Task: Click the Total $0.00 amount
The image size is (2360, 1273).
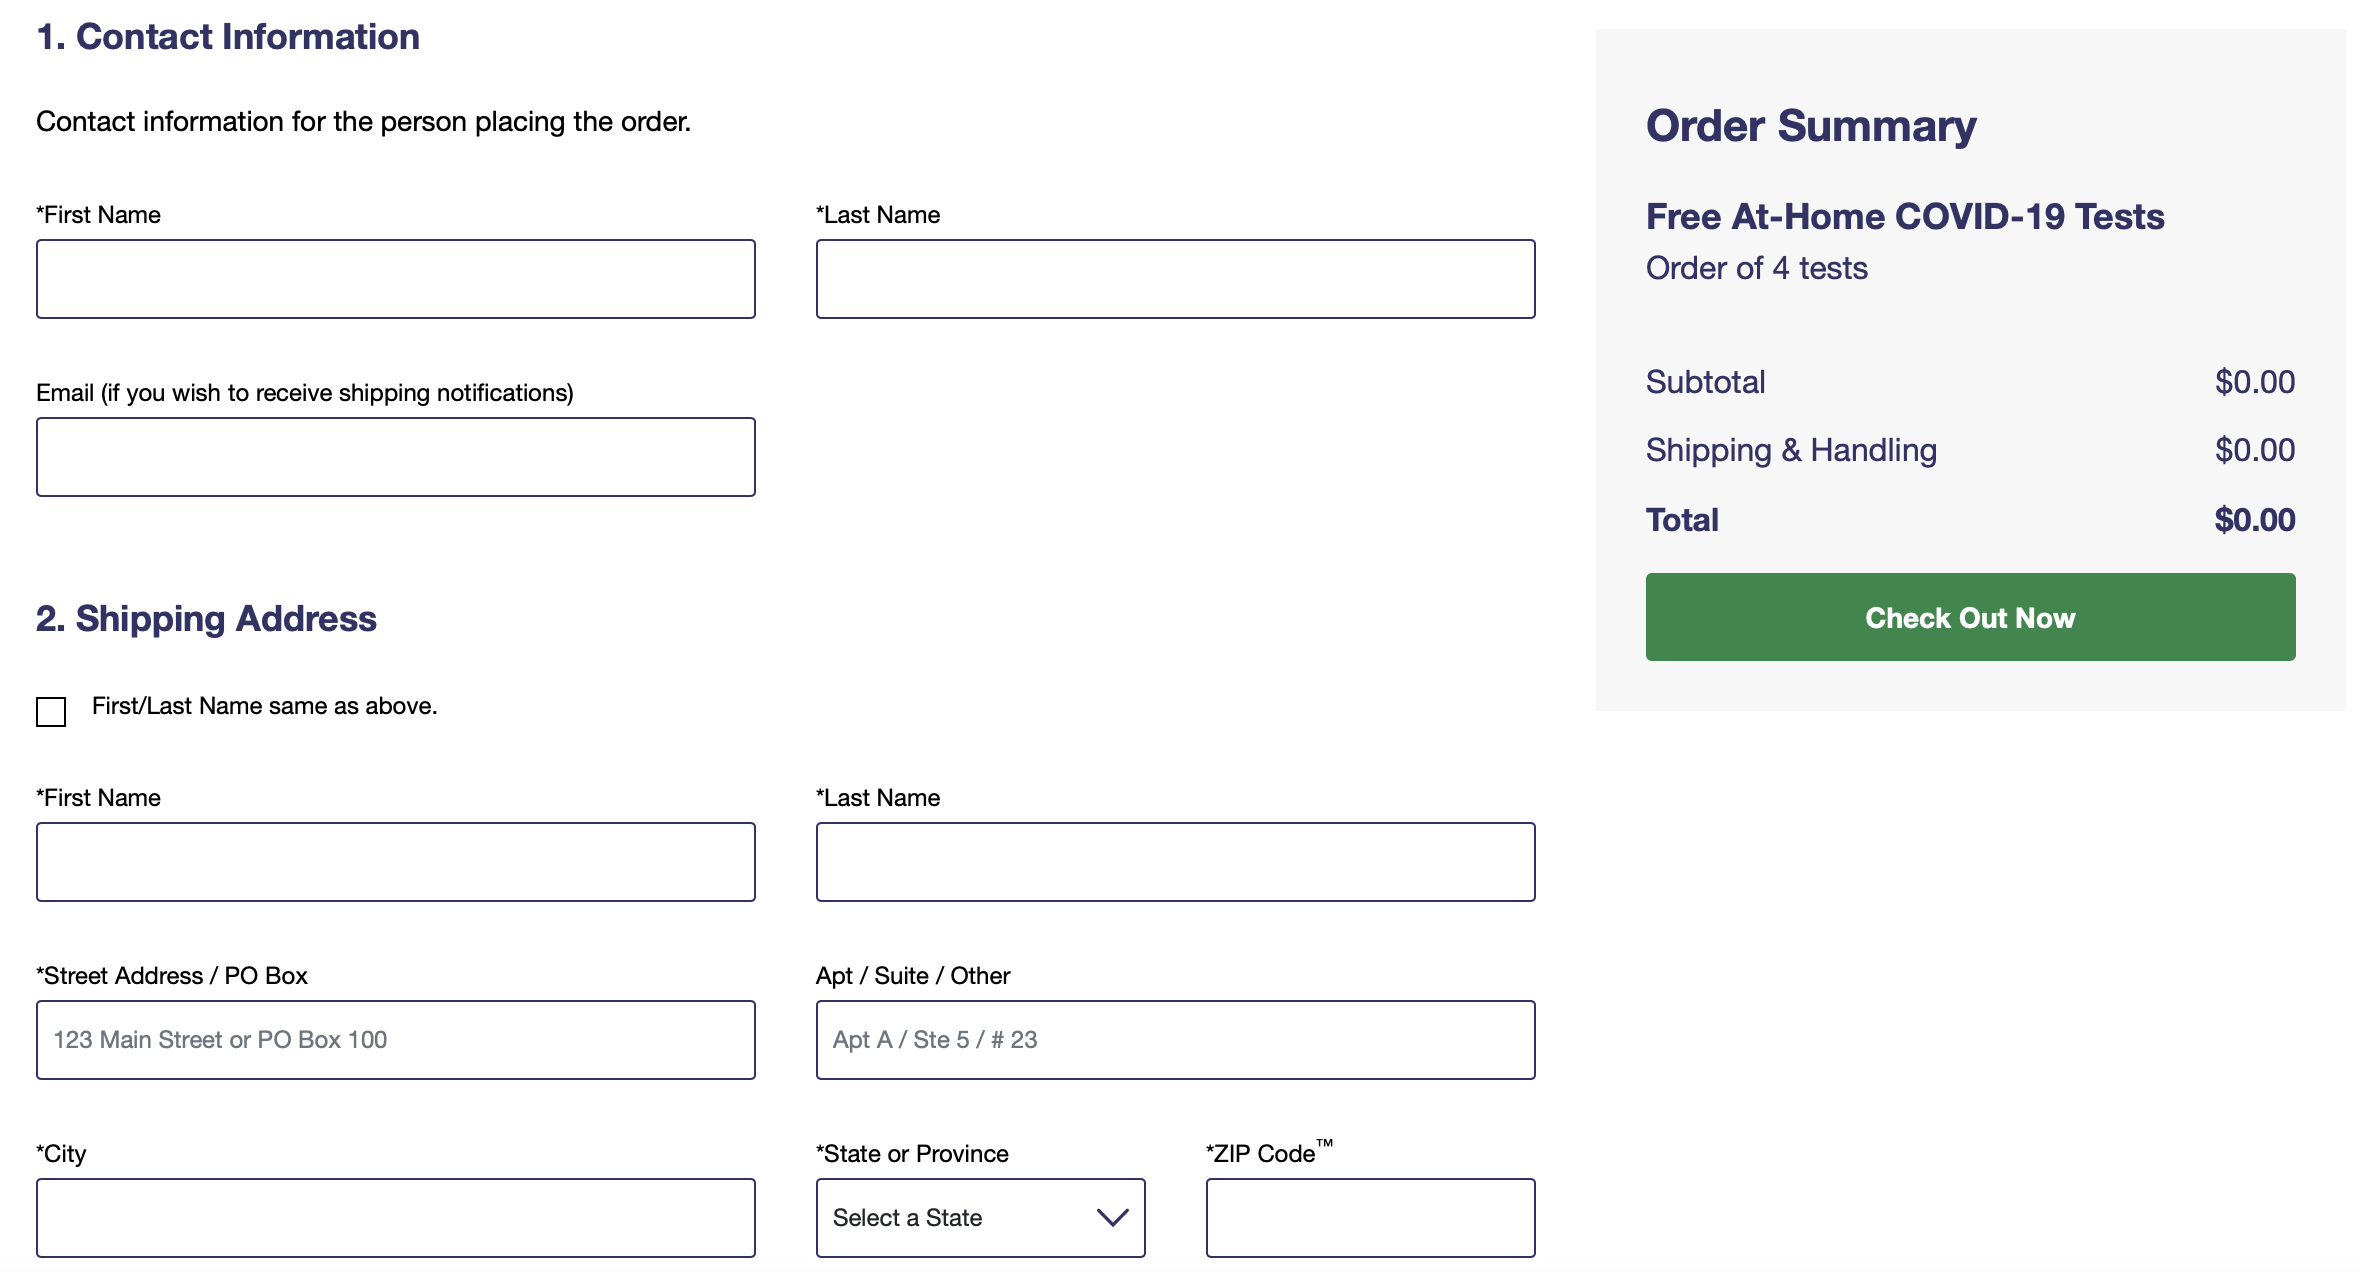Action: pyautogui.click(x=2254, y=520)
